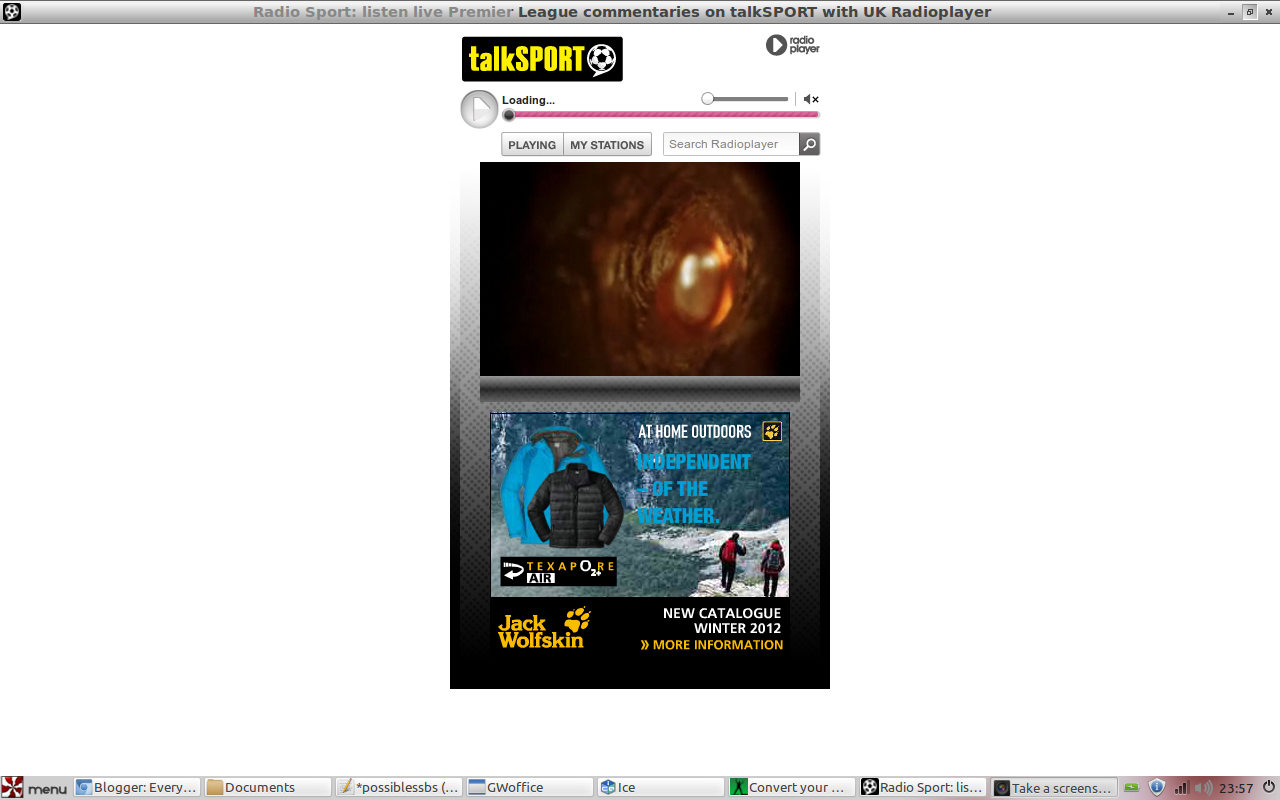The height and width of the screenshot is (800, 1280).
Task: Open the Documents taskbar window
Action: (268, 787)
